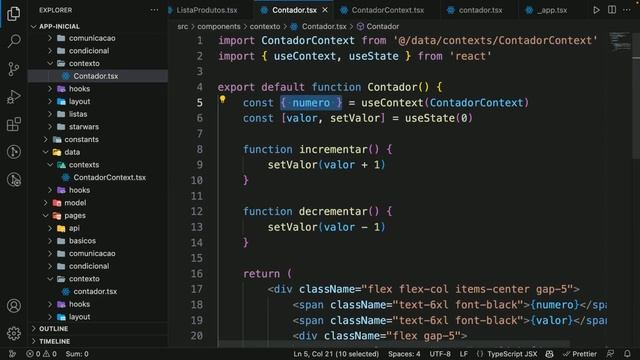Screen dimensions: 640x360
Task: Click the Prettier status bar entry
Action: coord(580,354)
